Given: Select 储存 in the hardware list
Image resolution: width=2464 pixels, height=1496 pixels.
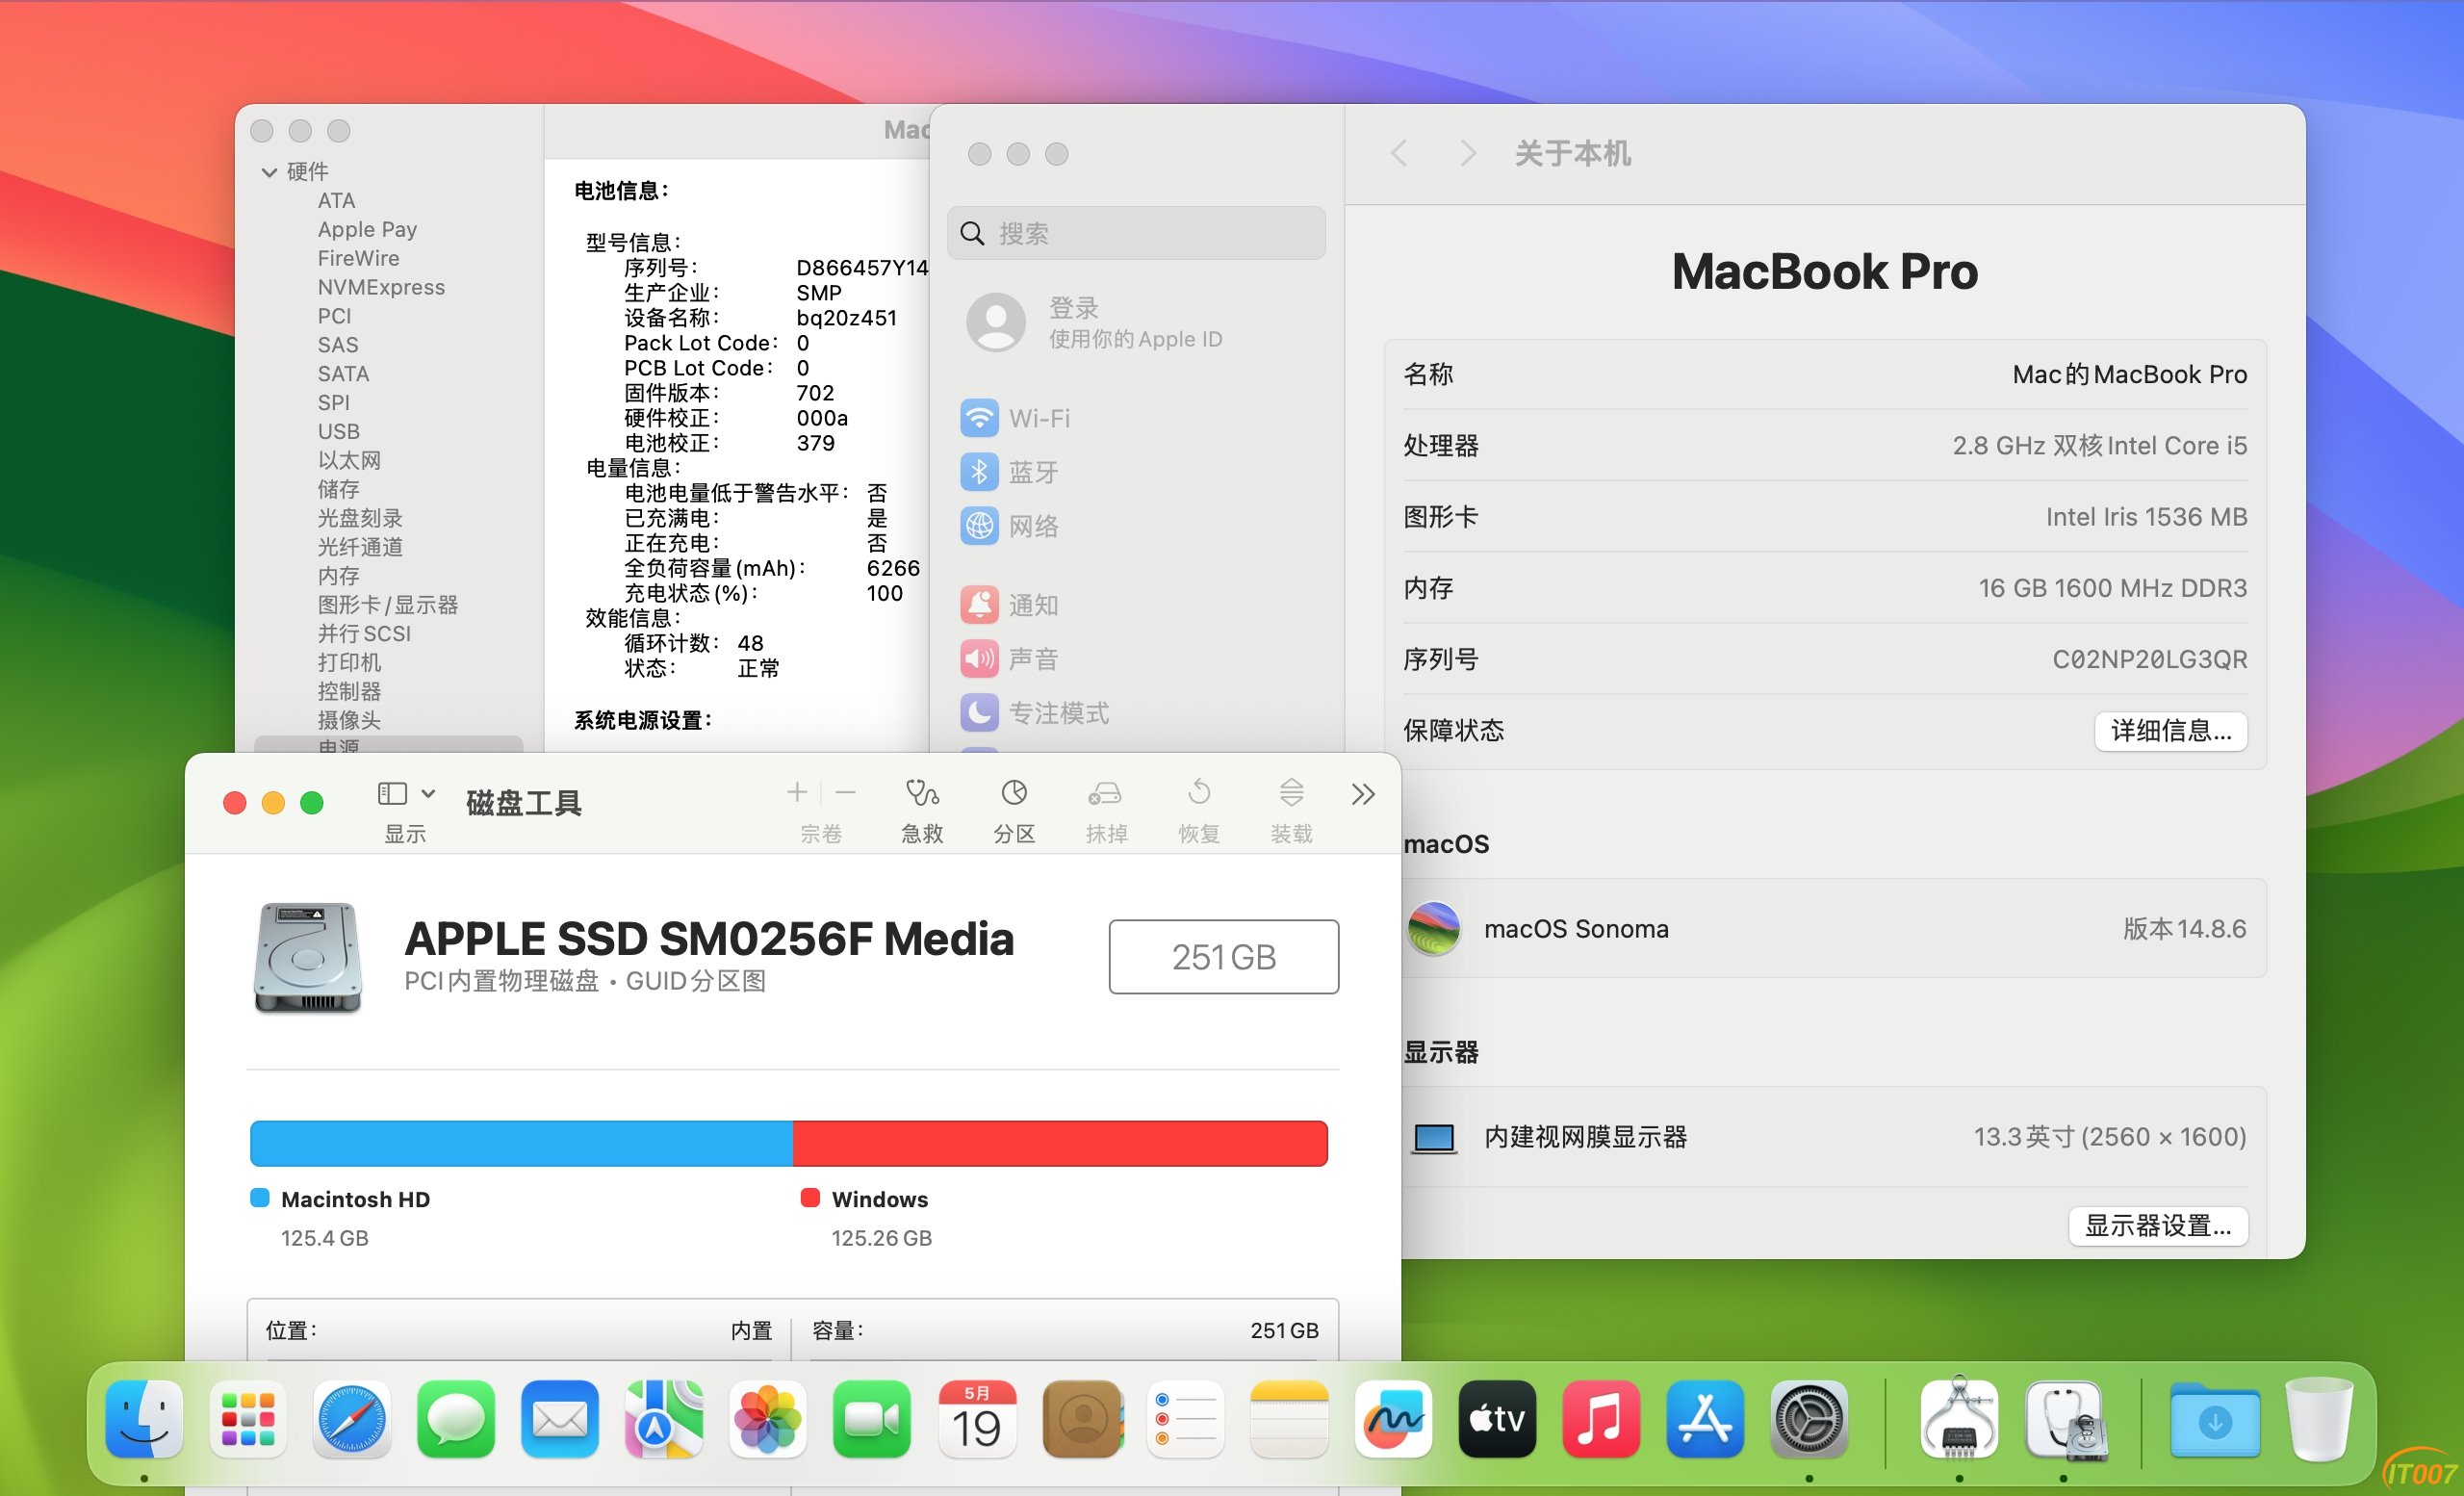Looking at the screenshot, I should tap(338, 490).
